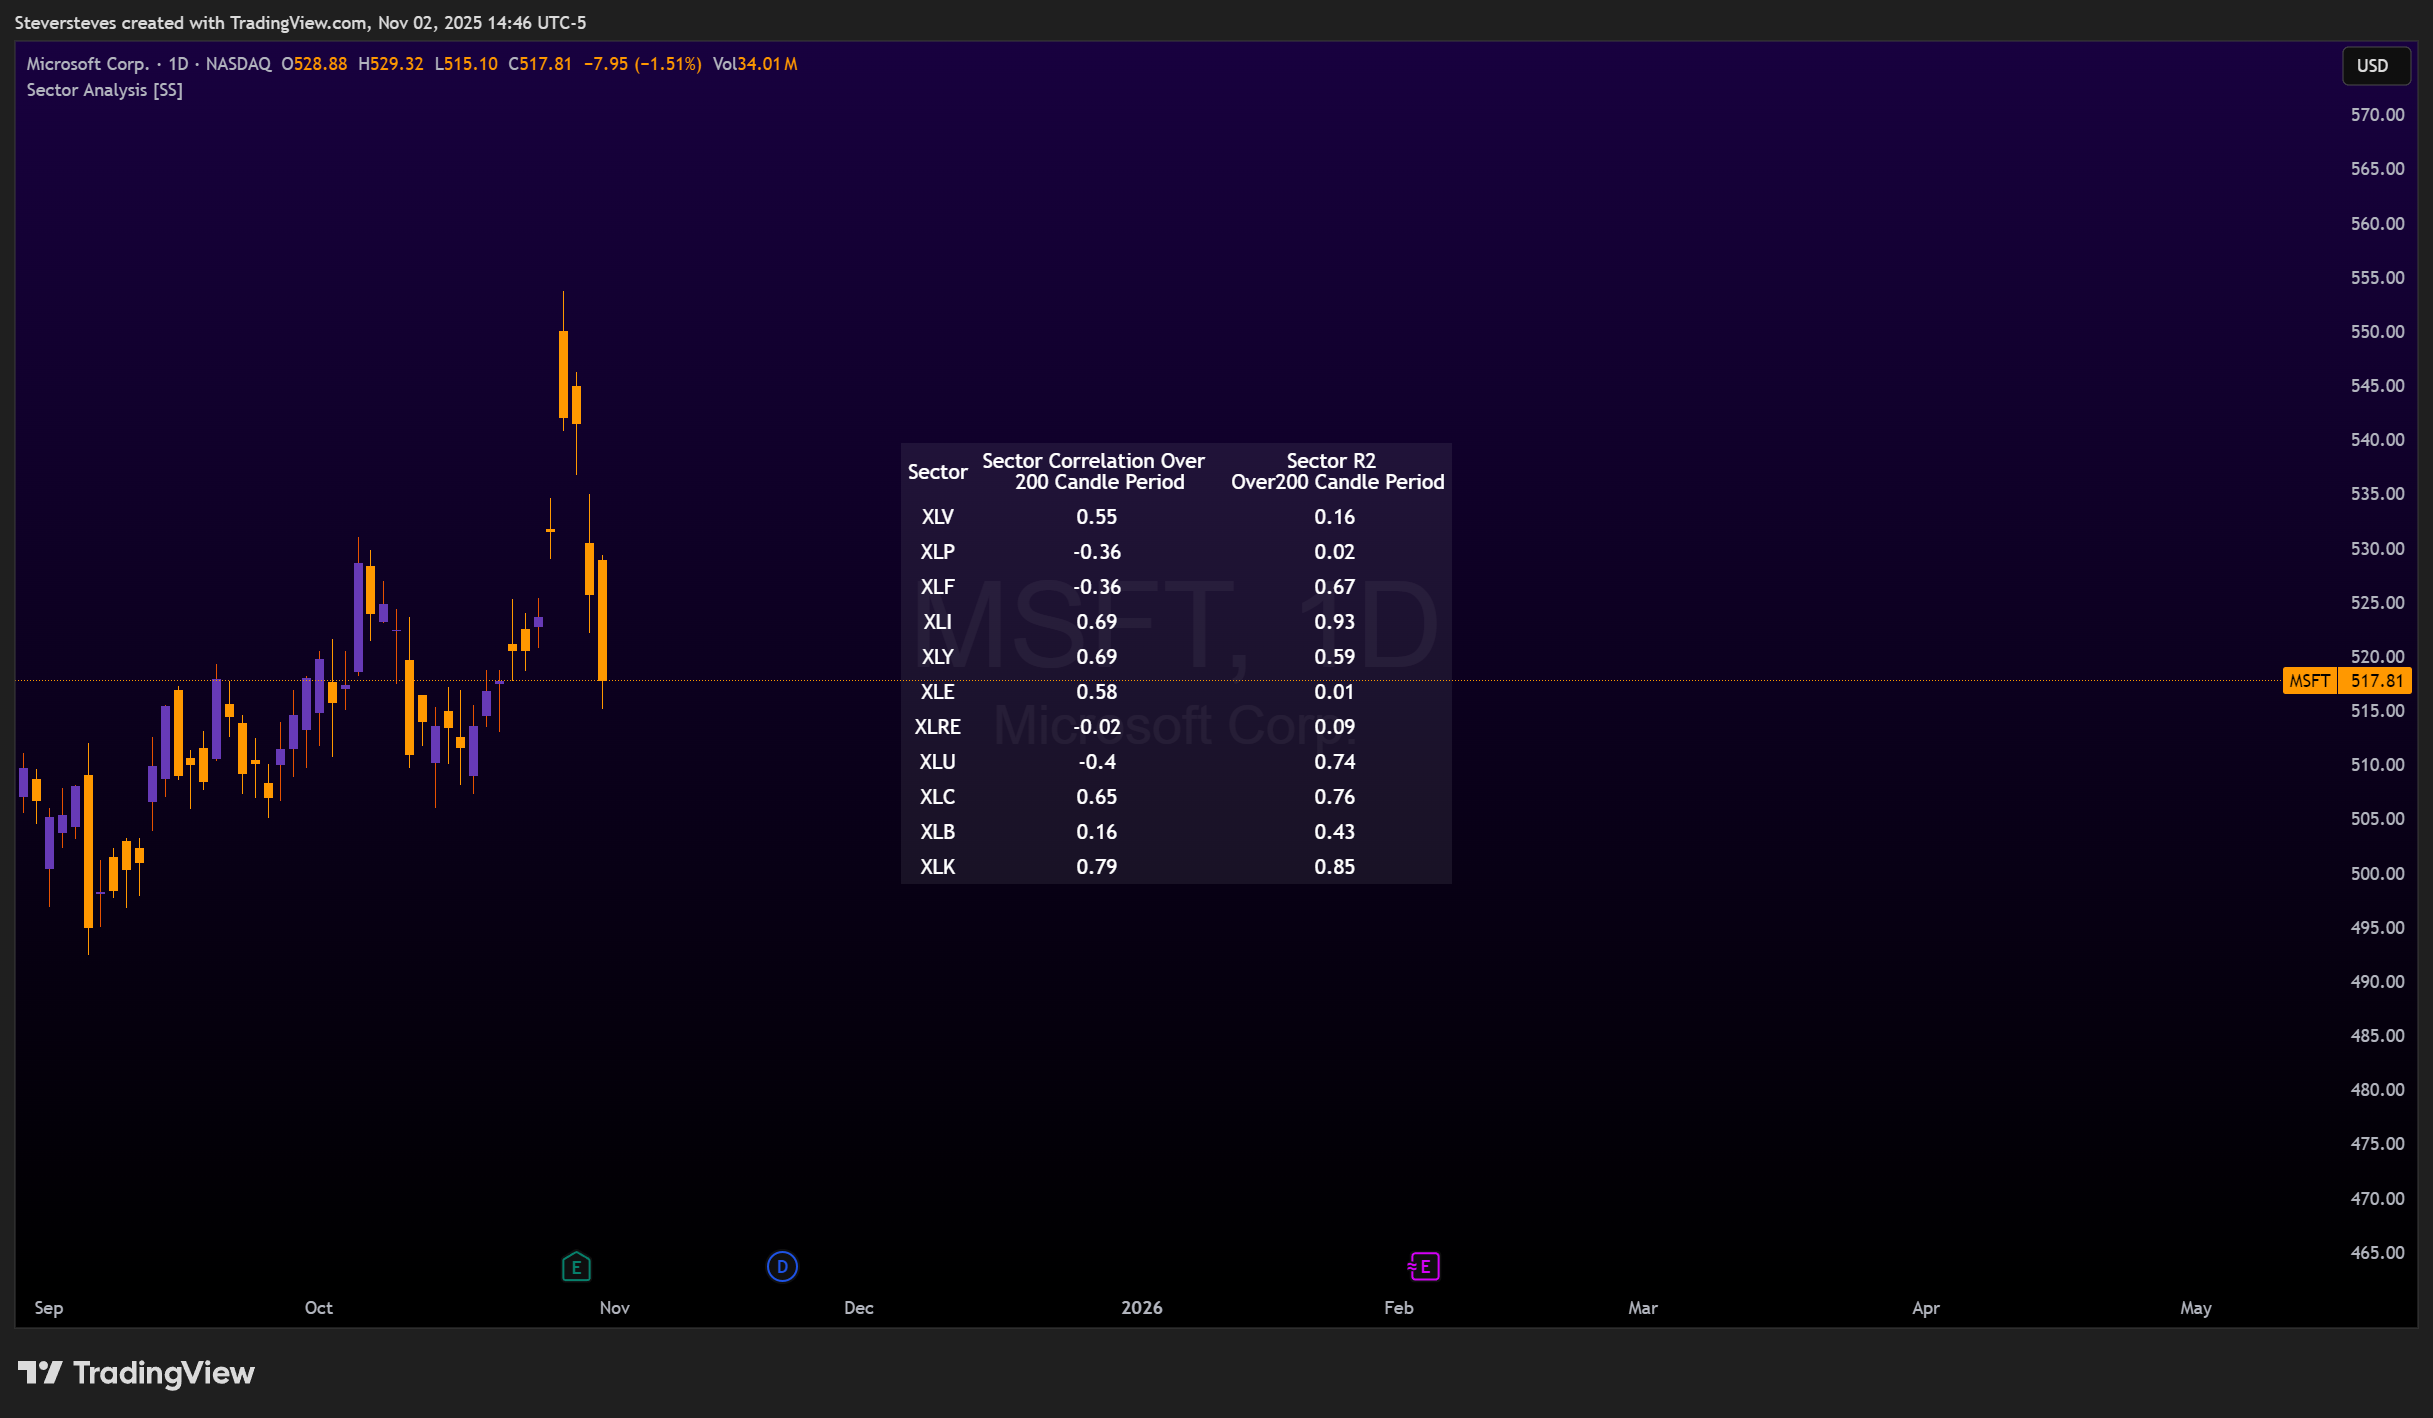
Task: Click the XLK sector cell
Action: [x=937, y=867]
